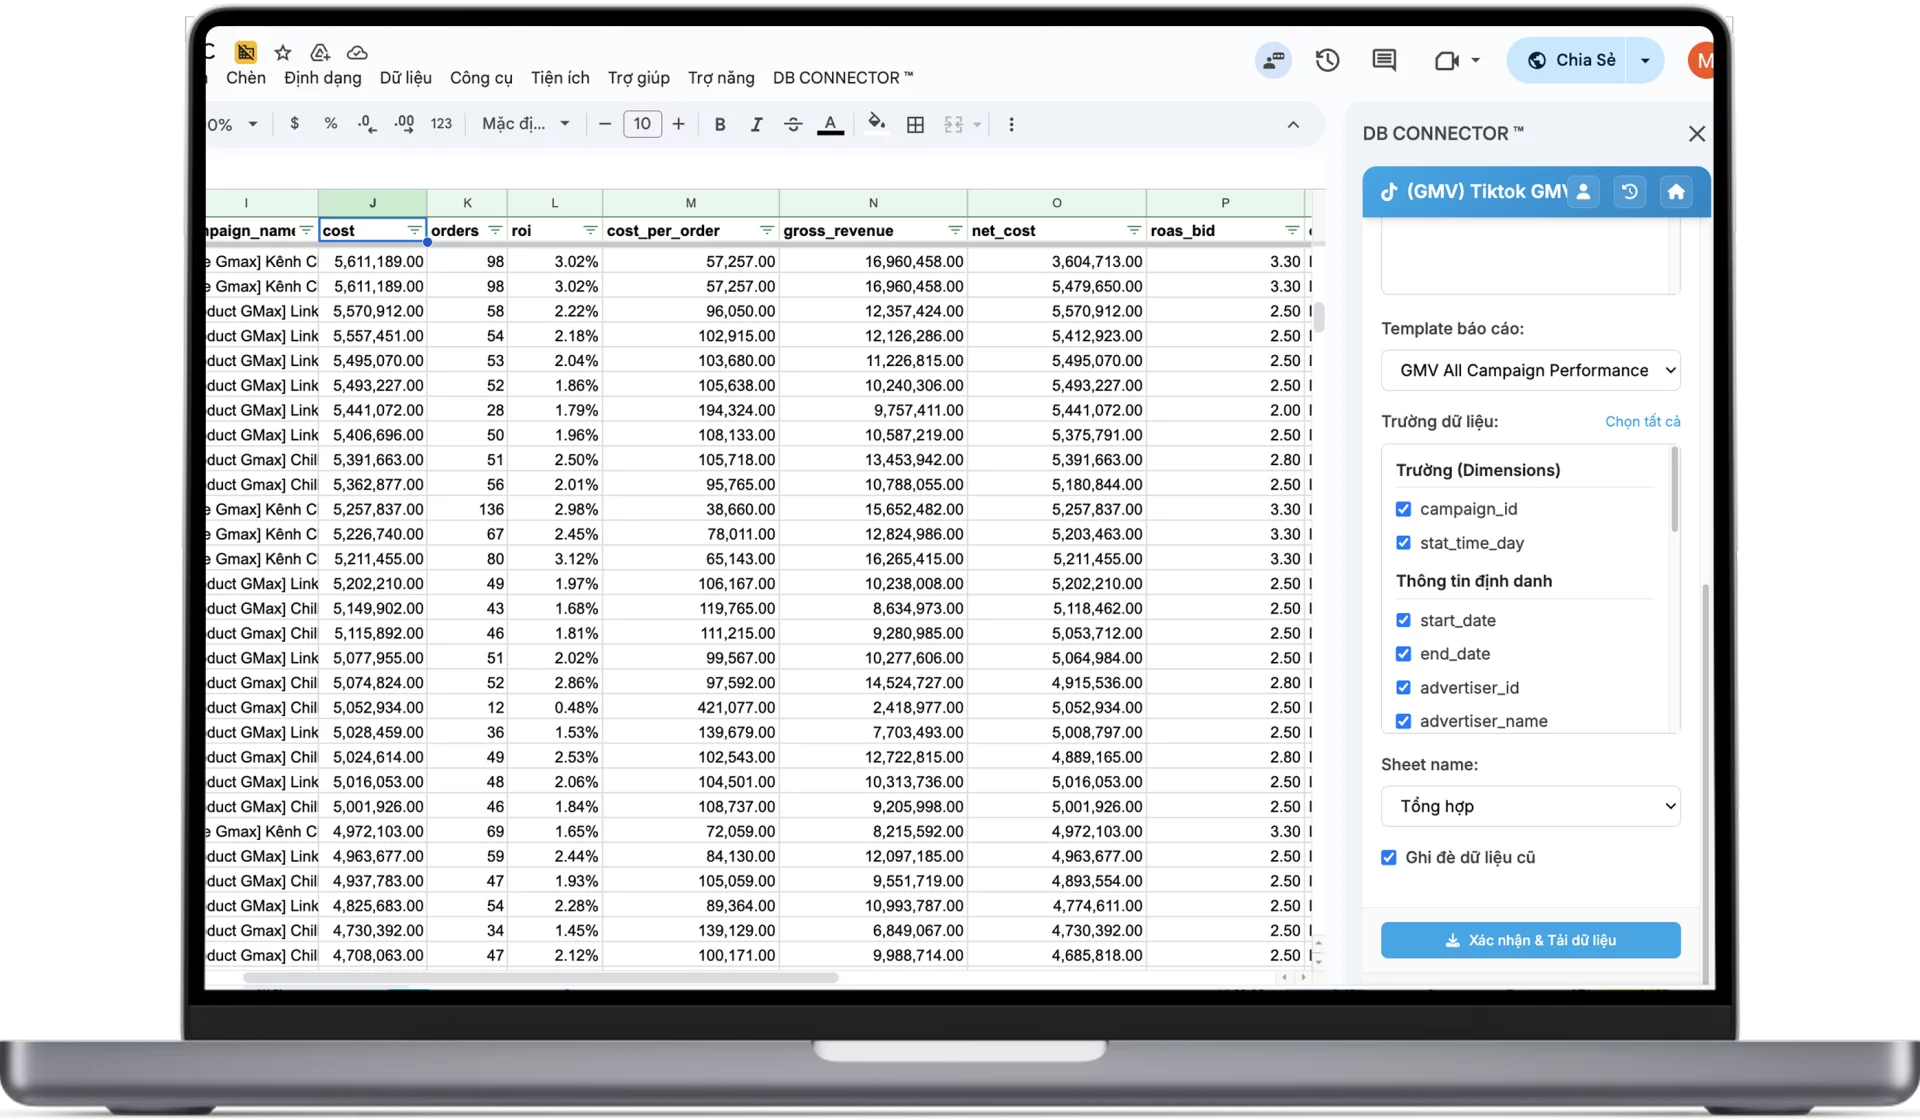Format as percent icon
This screenshot has height=1120, width=1920.
click(x=330, y=124)
